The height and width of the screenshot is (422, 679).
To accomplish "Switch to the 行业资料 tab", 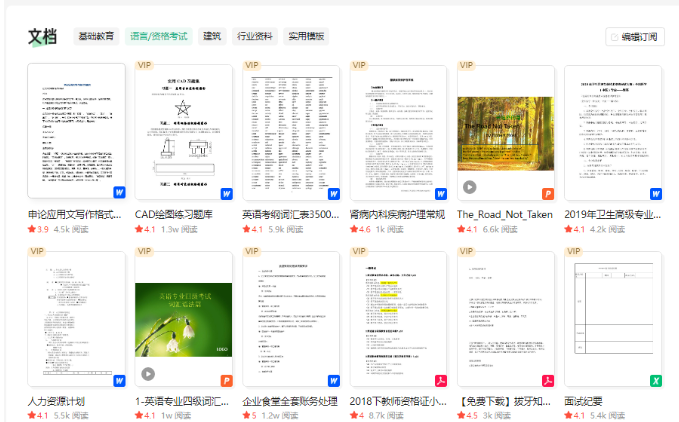I will 254,37.
